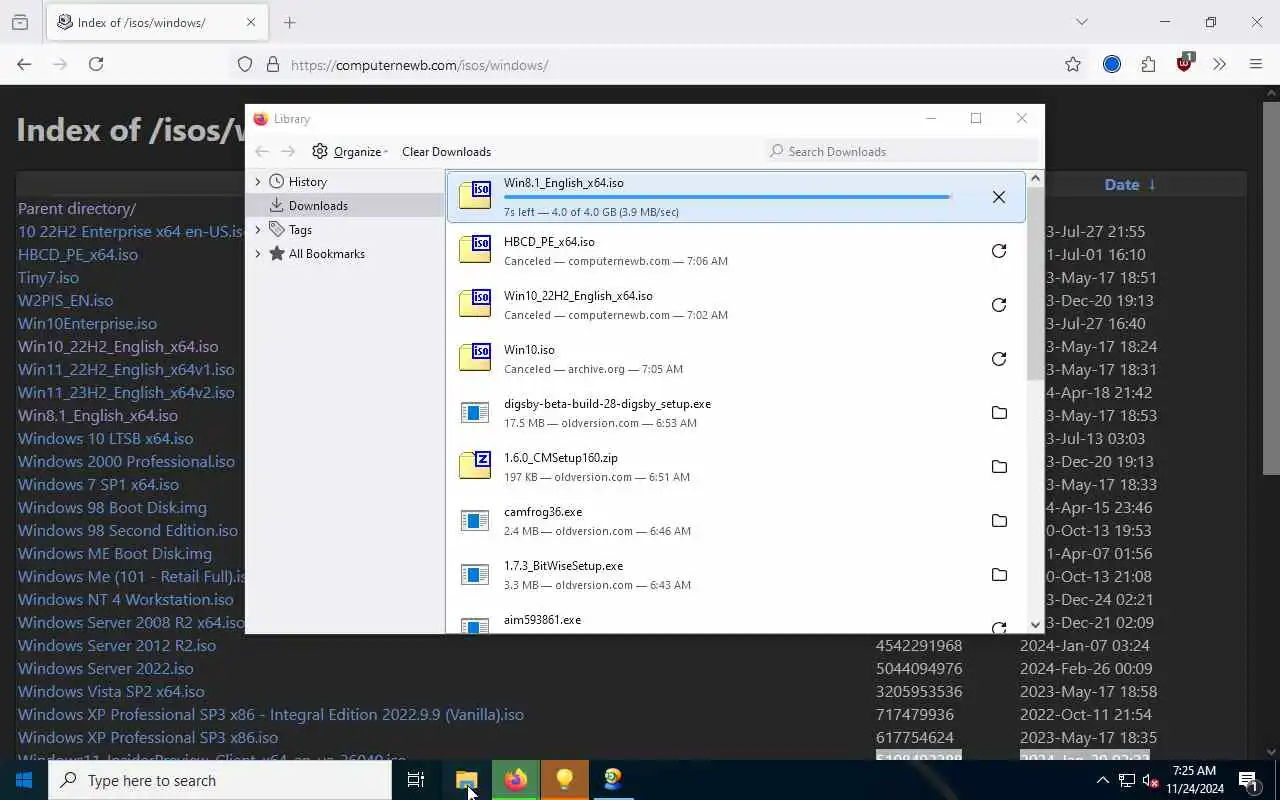
Task: Open the lightbulb app on taskbar
Action: pos(565,780)
